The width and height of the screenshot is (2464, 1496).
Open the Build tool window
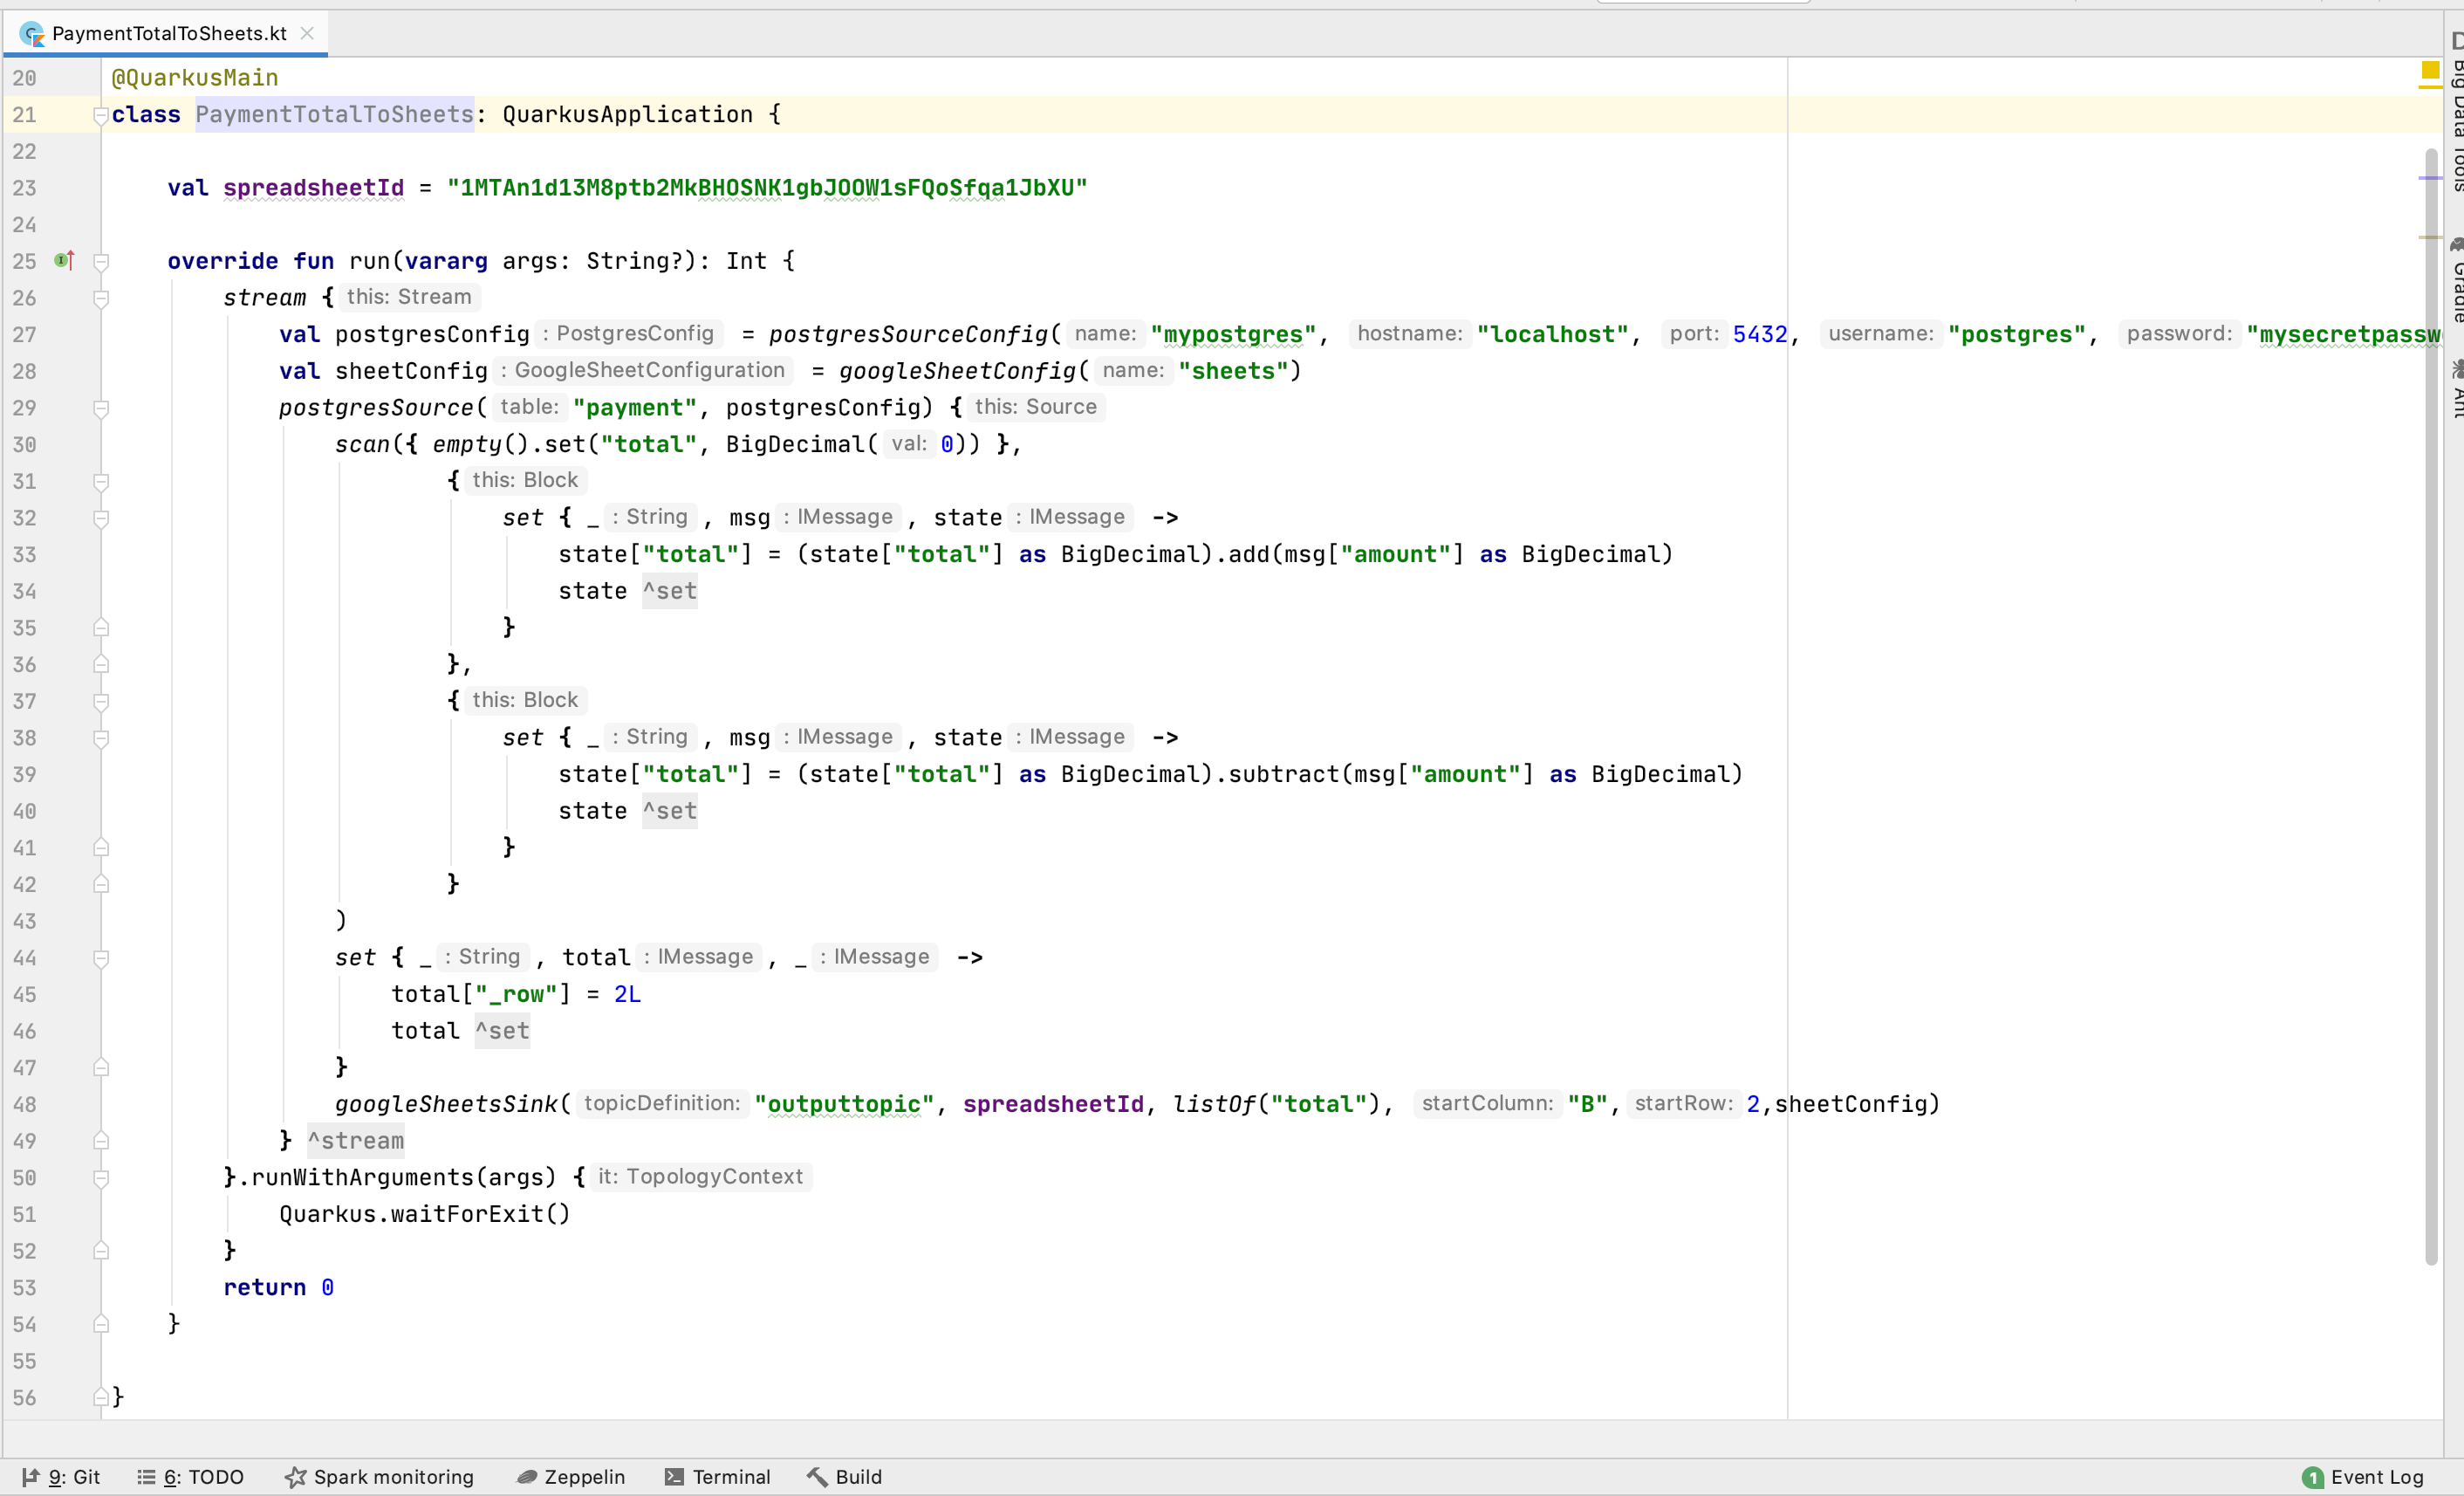(x=845, y=1477)
